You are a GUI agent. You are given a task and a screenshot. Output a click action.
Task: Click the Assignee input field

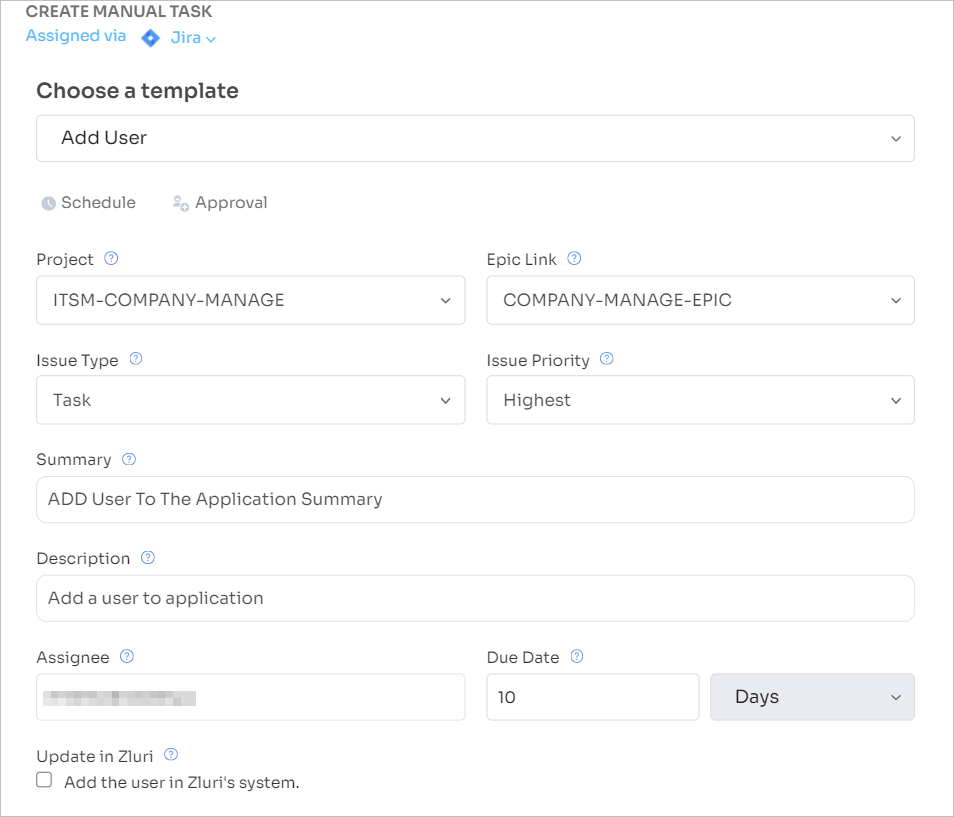pyautogui.click(x=251, y=697)
